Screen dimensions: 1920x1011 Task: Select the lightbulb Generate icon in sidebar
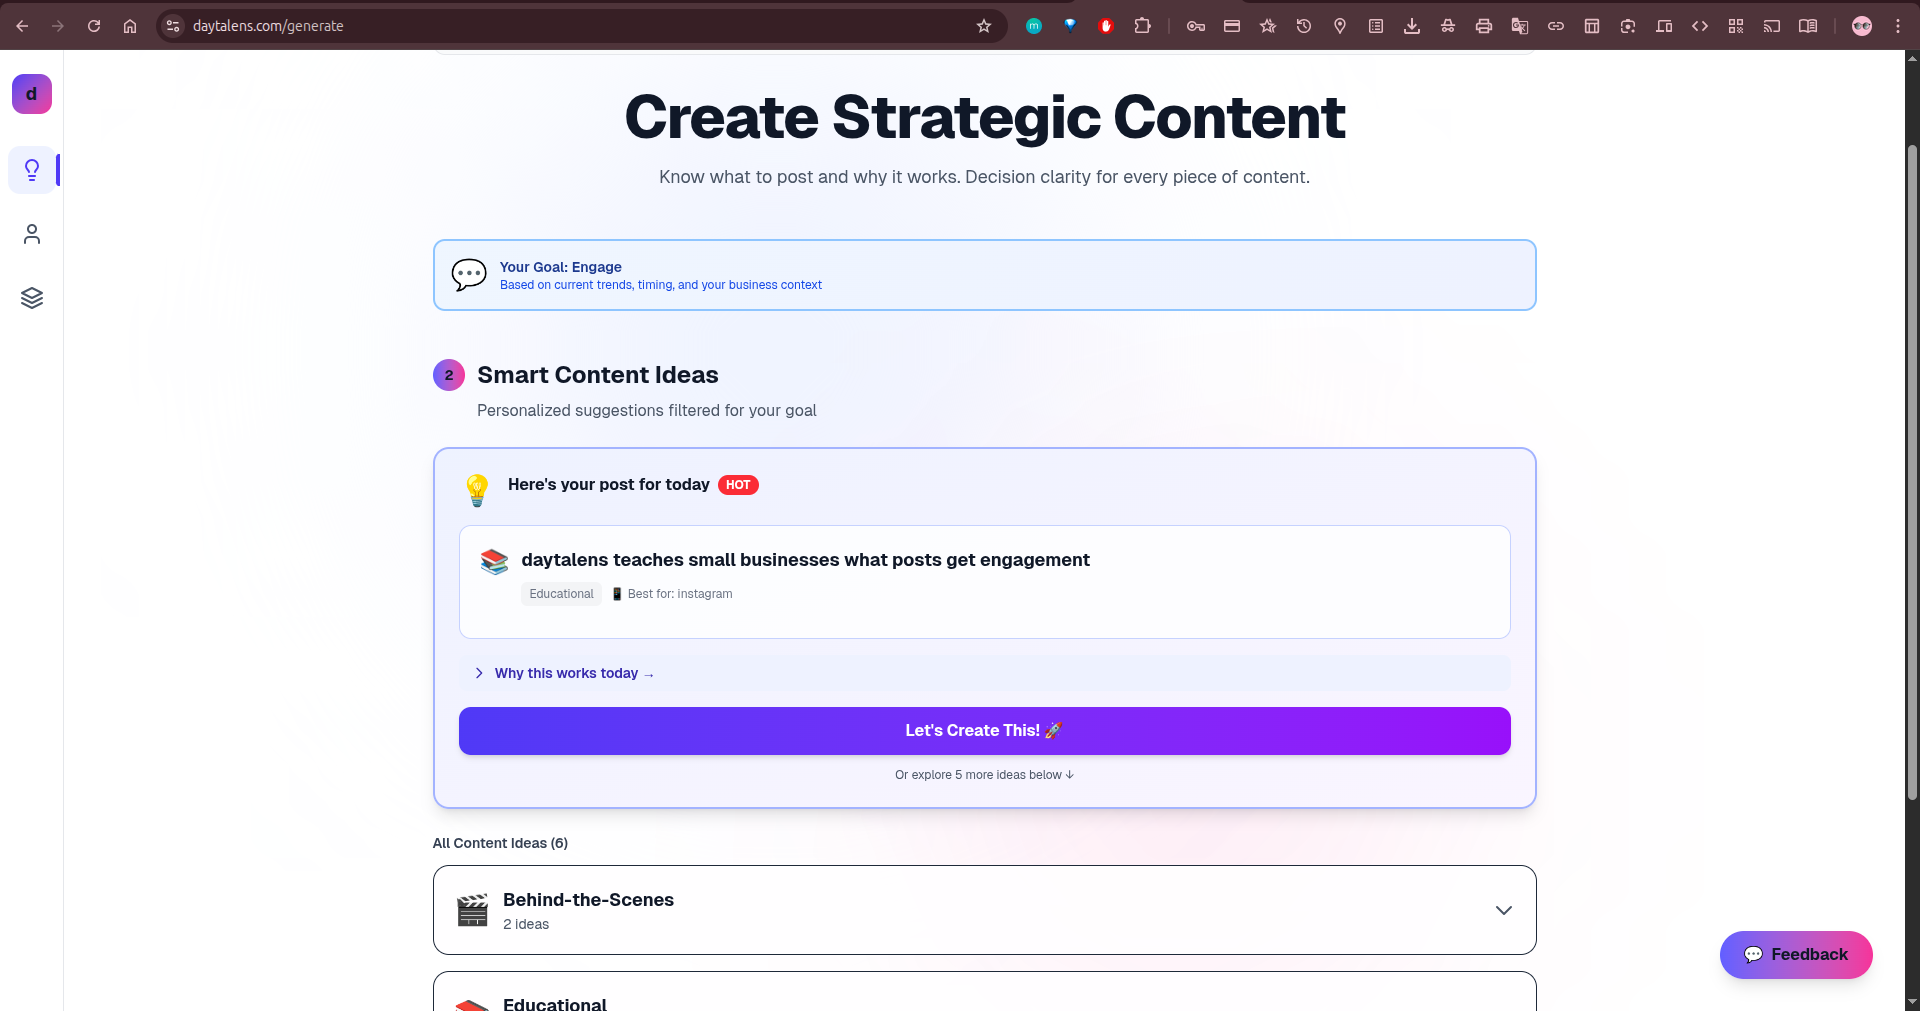[32, 170]
